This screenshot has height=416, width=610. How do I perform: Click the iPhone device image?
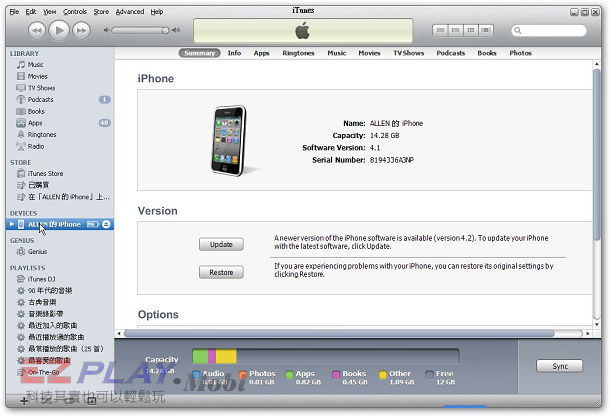(230, 140)
